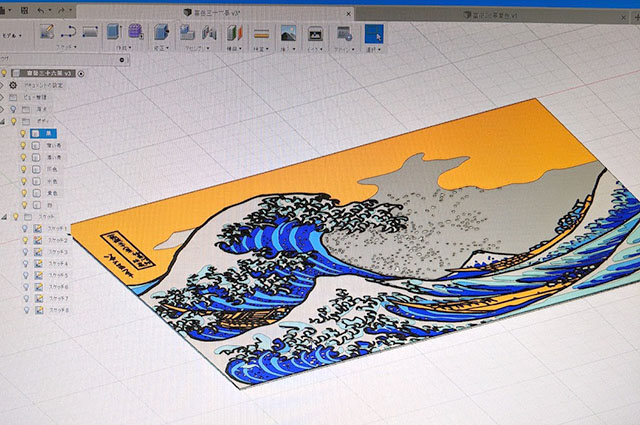This screenshot has height=425, width=640.
Task: Open the purple Create Form icon
Action: (x=136, y=32)
